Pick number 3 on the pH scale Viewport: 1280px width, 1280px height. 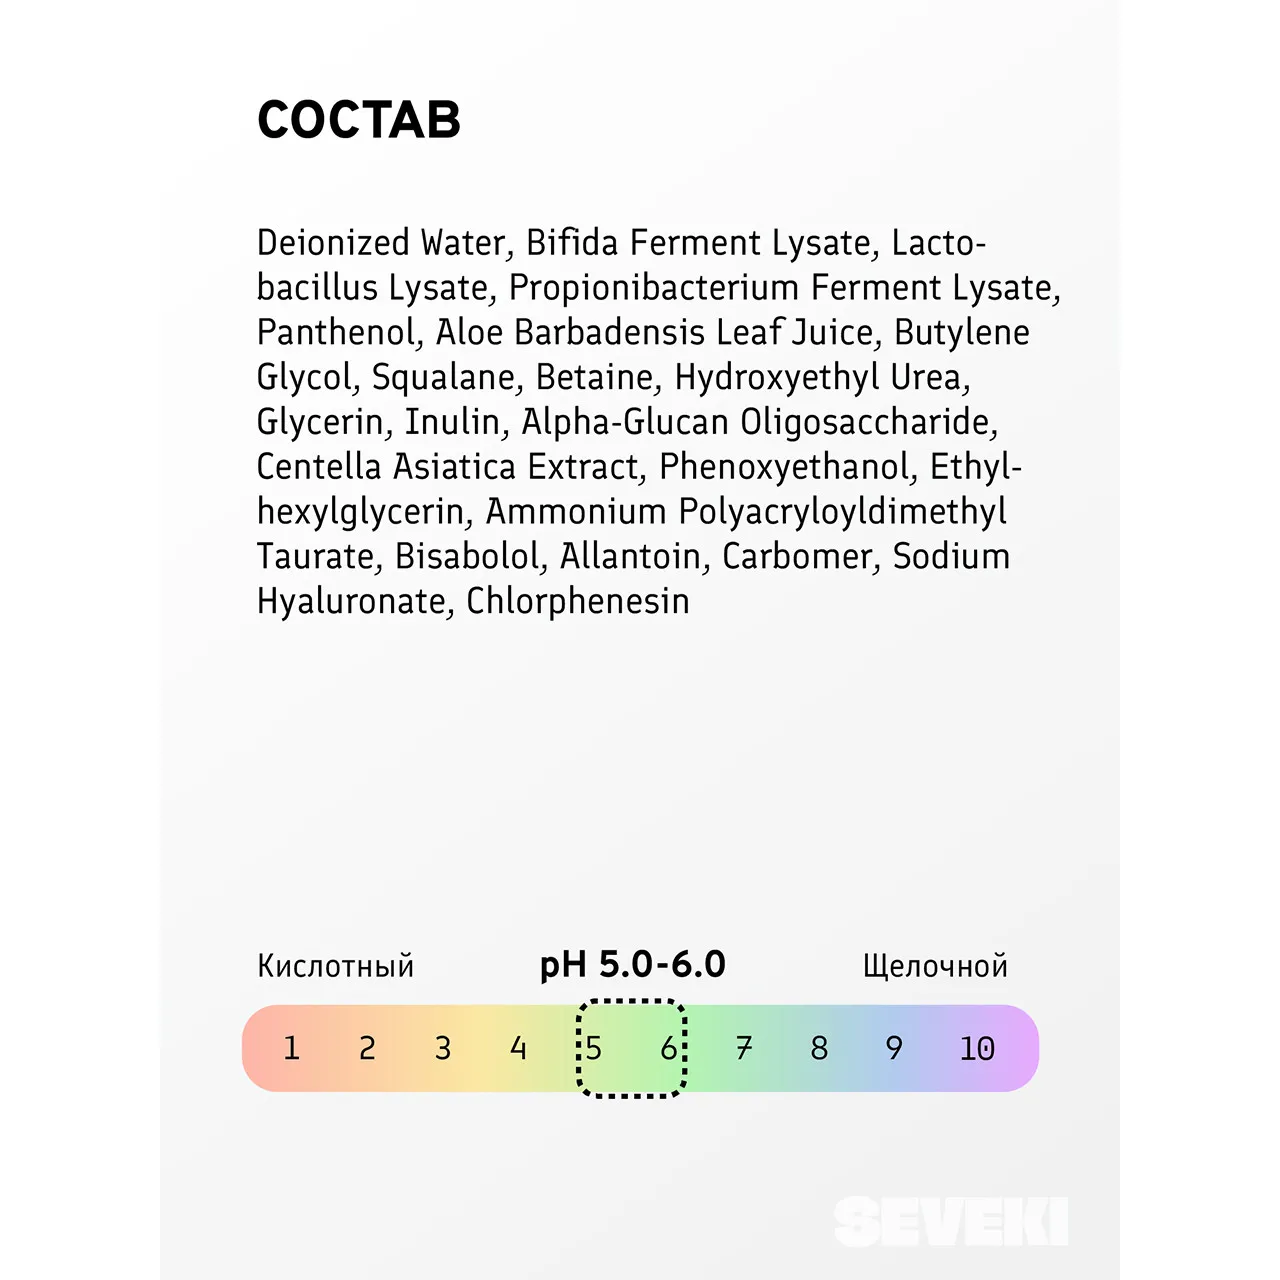click(x=443, y=1048)
